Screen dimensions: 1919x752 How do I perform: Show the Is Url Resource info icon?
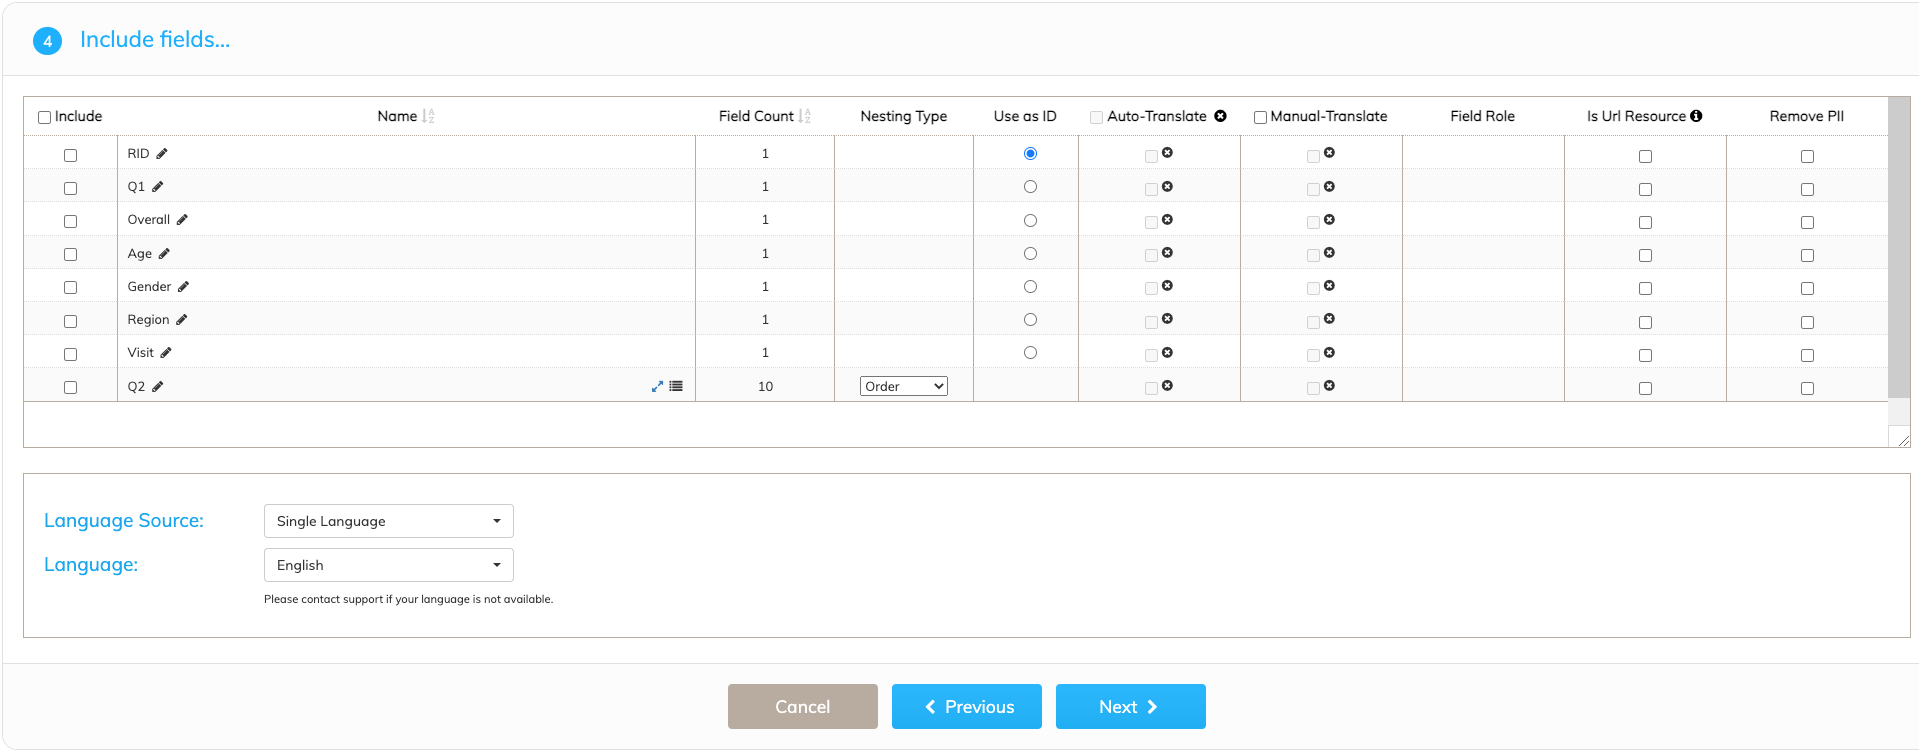coord(1696,116)
